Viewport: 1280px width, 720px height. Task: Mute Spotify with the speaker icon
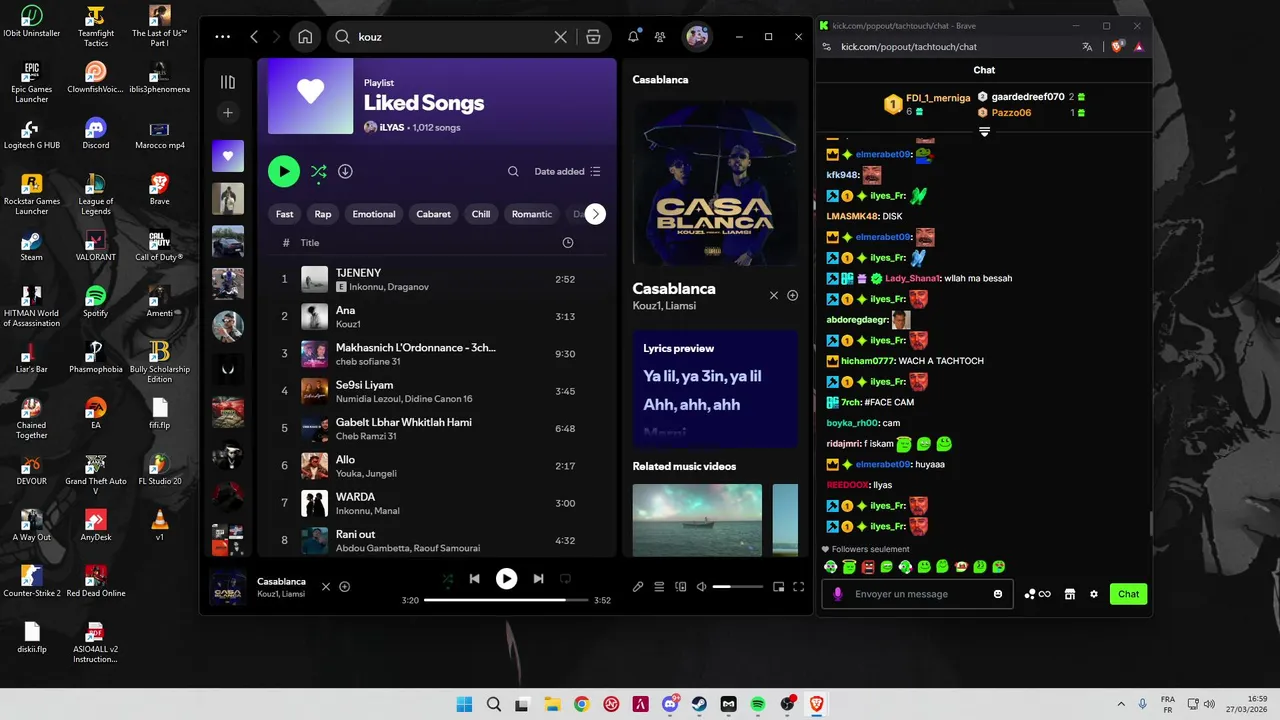(701, 587)
